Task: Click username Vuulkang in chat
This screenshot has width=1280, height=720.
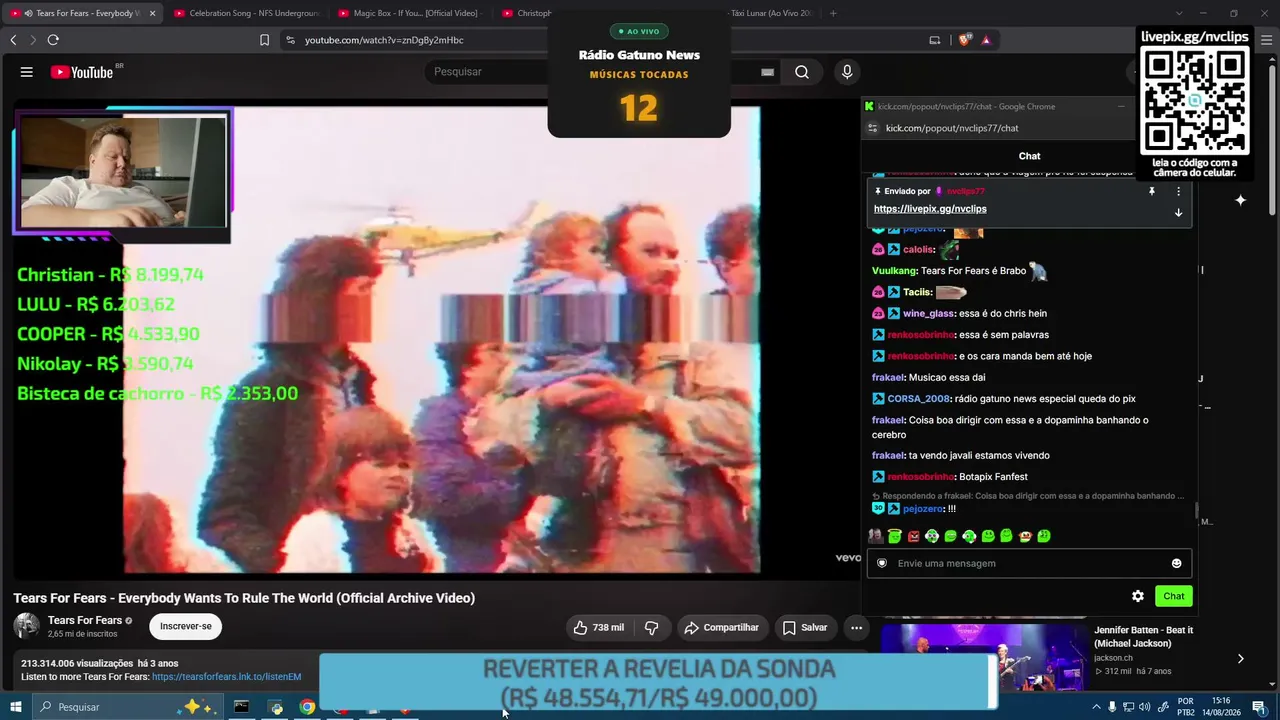Action: coord(895,271)
